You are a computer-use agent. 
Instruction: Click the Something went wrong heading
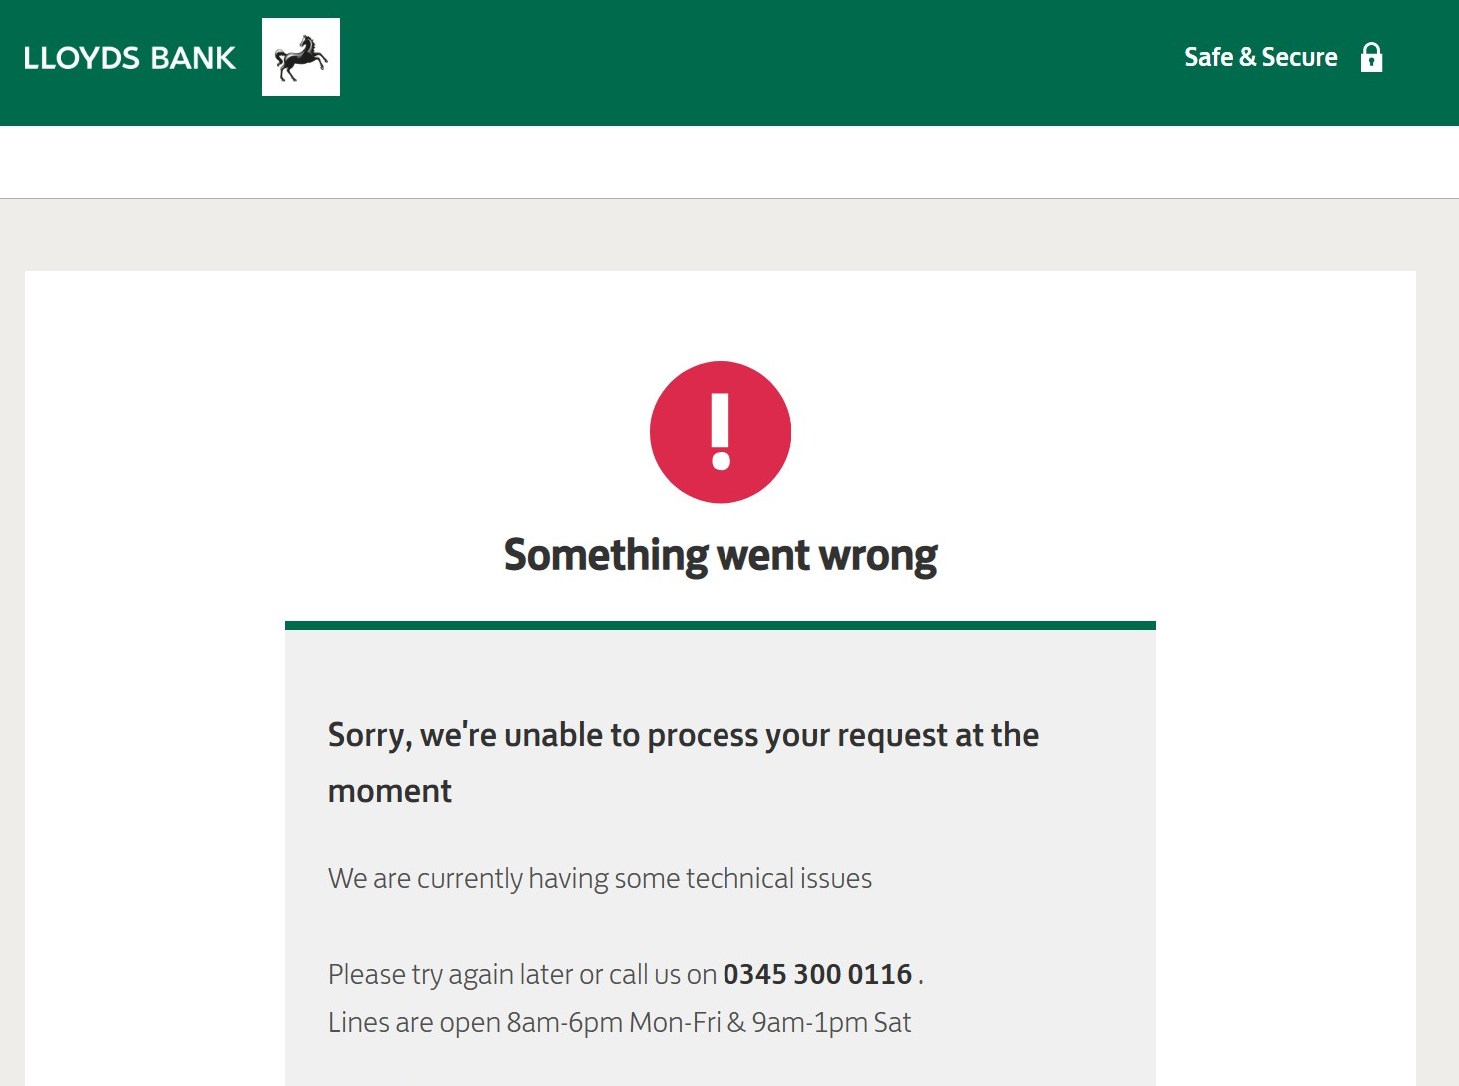[721, 554]
